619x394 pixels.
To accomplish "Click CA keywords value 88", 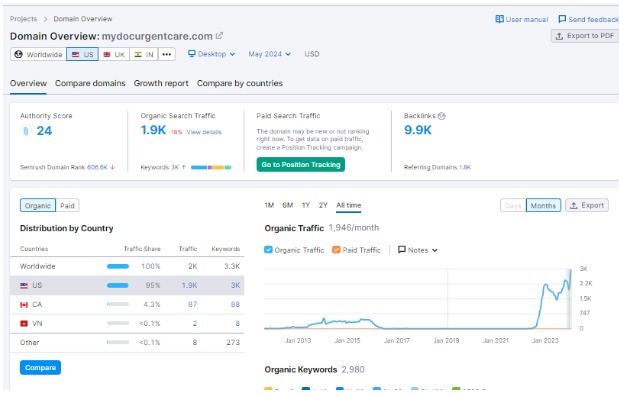I will [235, 304].
